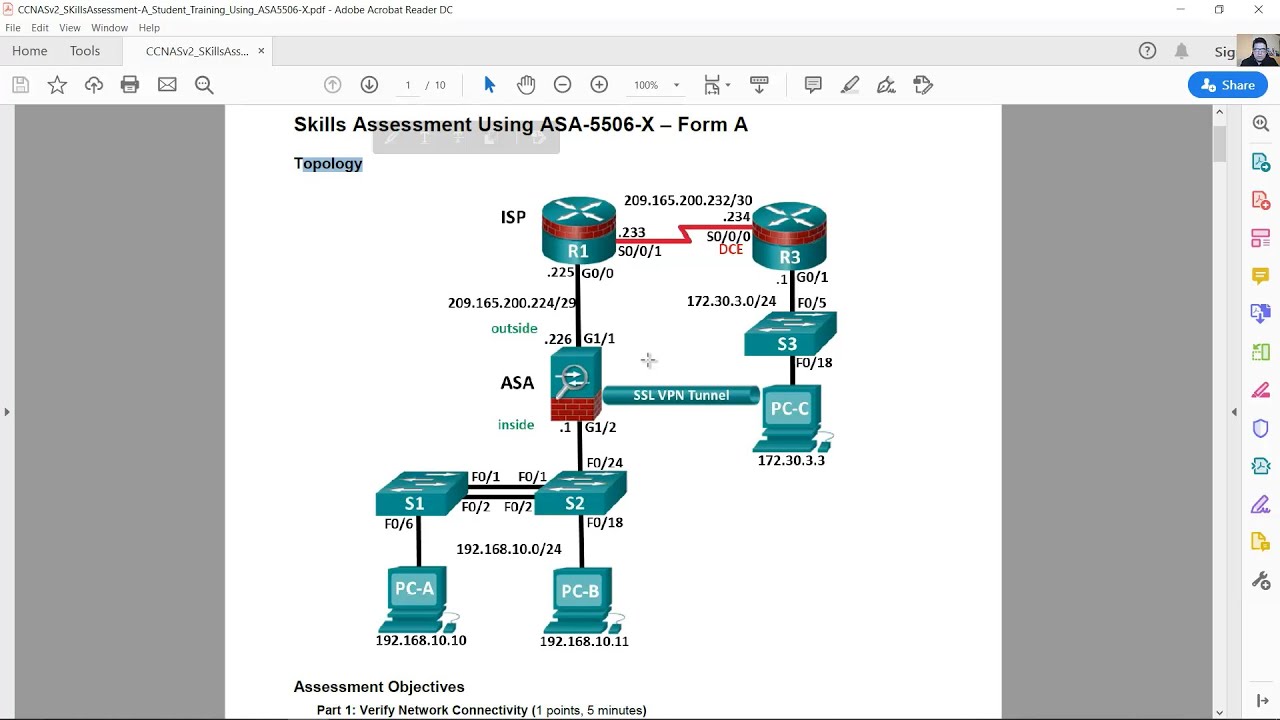Click the vertical scrollbar thumb
This screenshot has width=1280, height=720.
(1219, 142)
